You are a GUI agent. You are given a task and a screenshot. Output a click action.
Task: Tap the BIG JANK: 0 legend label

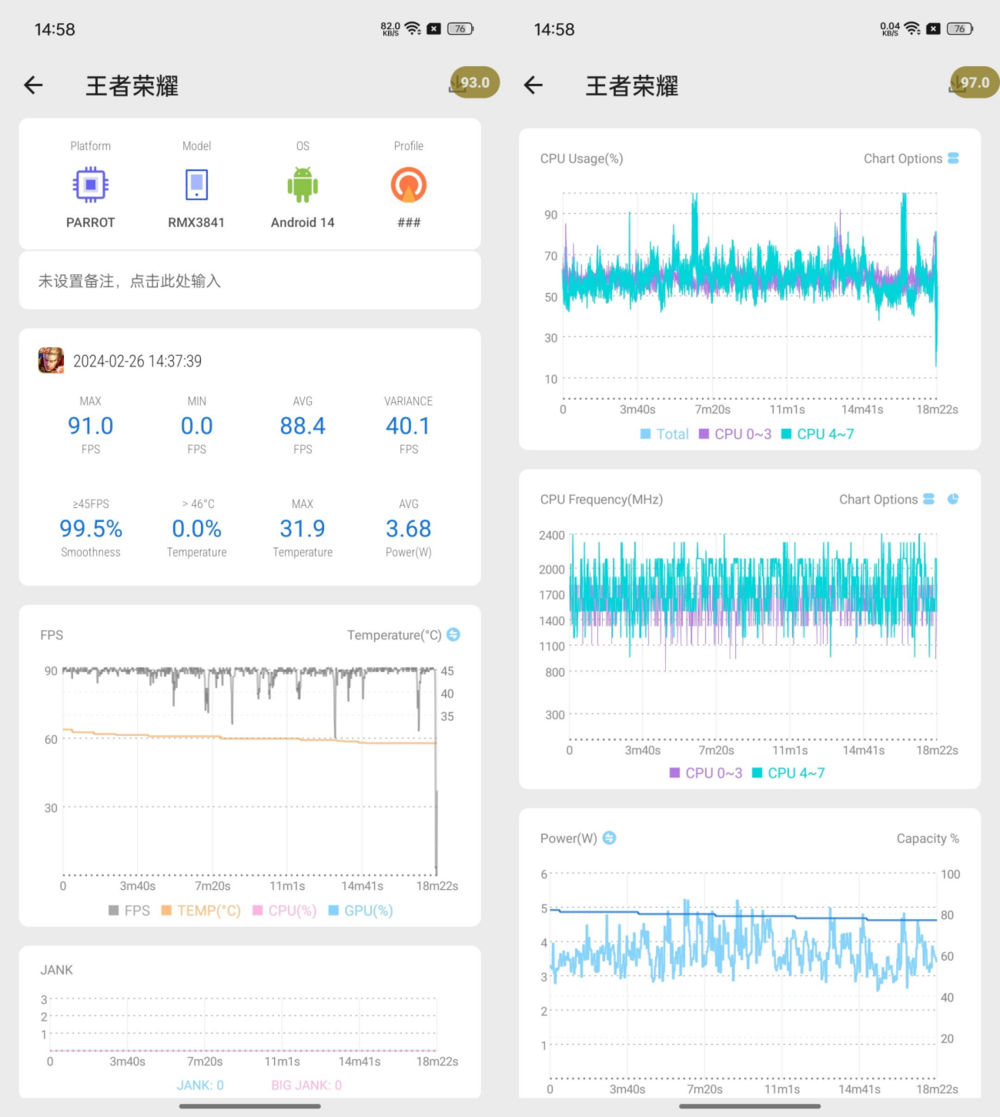click(306, 1085)
